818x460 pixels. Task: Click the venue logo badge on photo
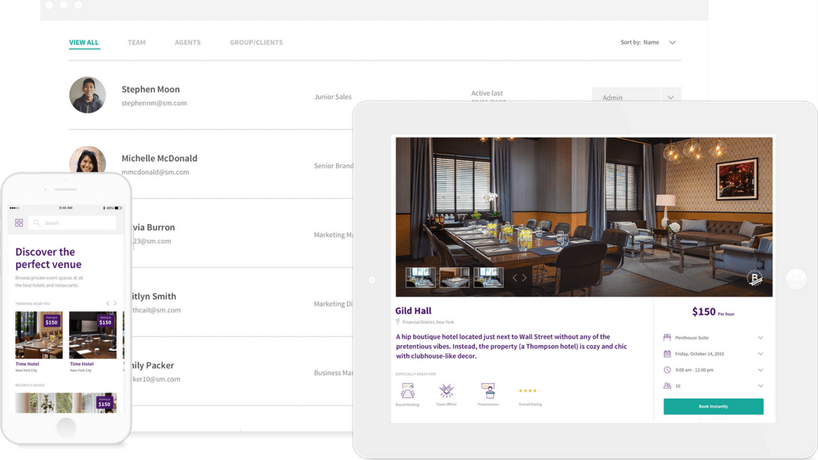(x=755, y=279)
